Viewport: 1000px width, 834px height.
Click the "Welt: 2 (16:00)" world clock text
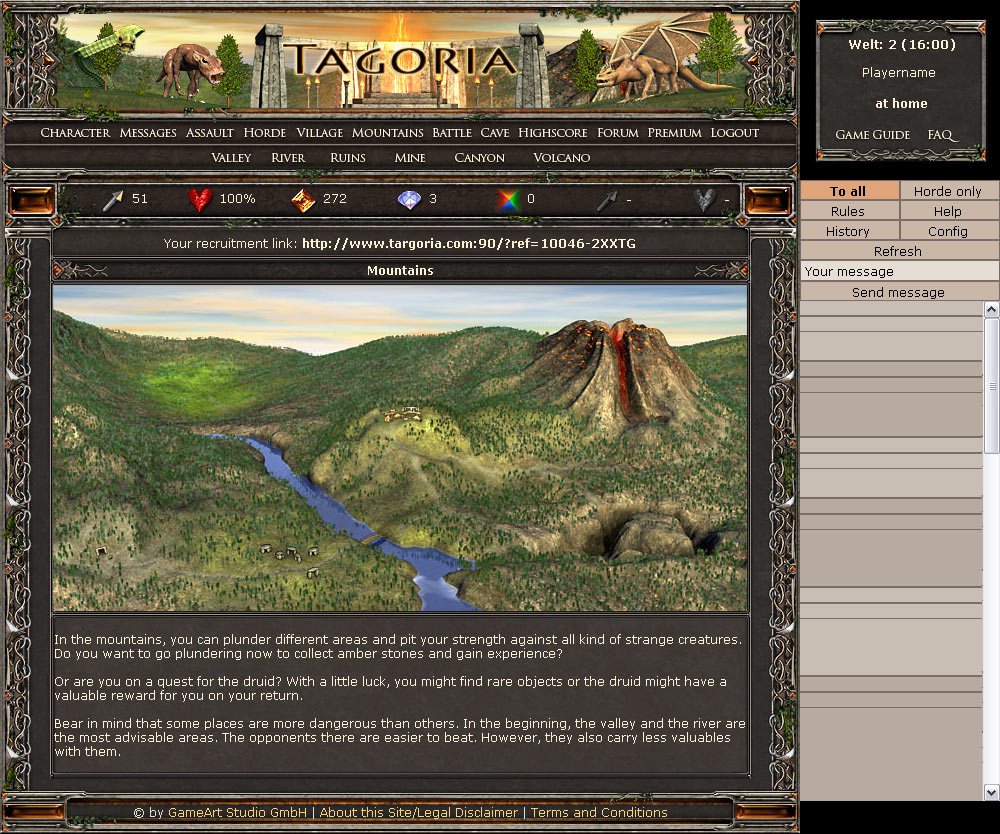pos(902,44)
